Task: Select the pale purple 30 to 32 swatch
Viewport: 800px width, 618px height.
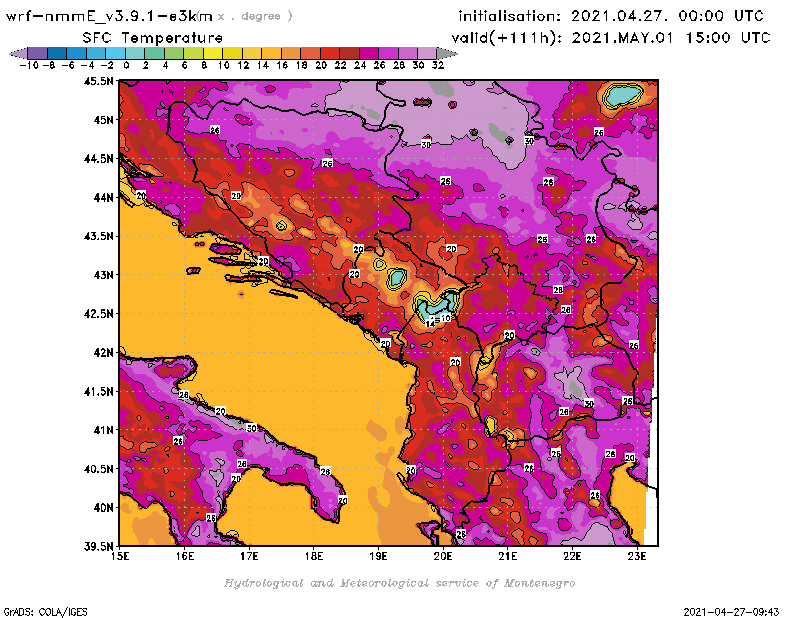Action: 427,53
